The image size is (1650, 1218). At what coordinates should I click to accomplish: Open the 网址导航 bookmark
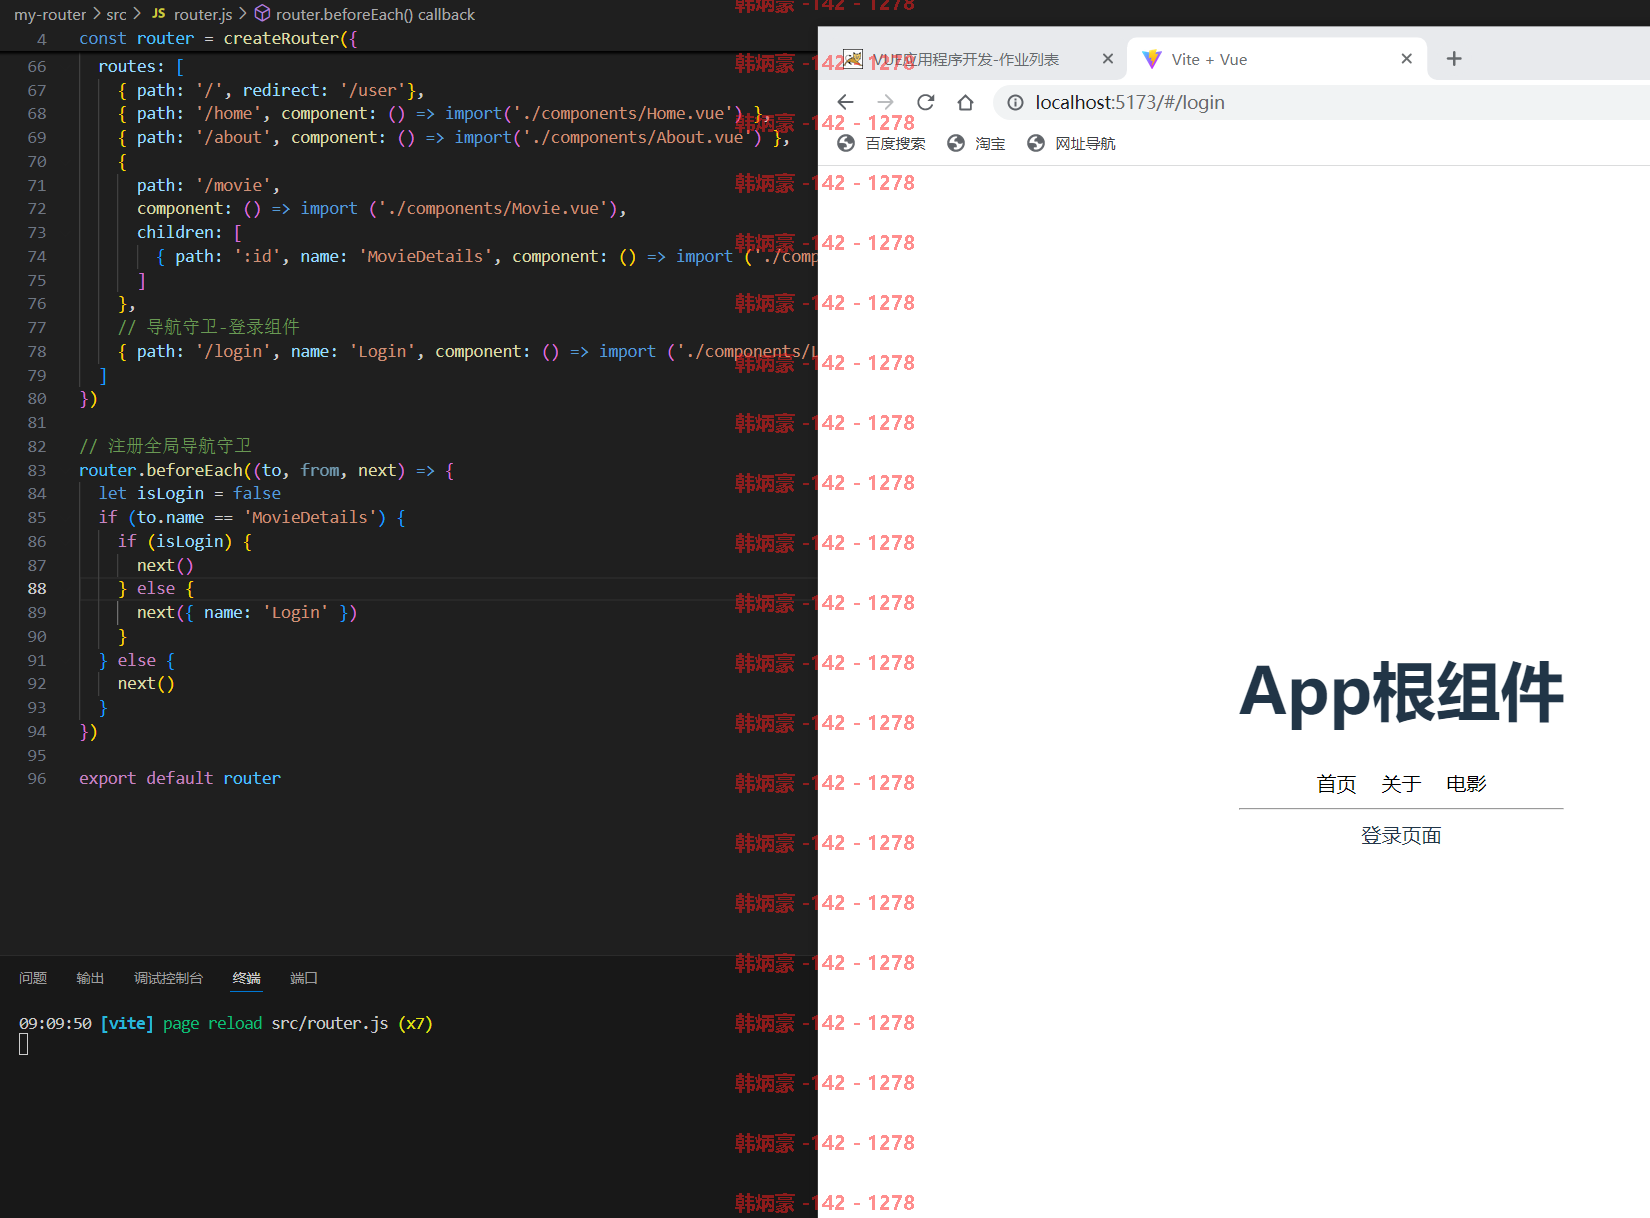coord(1071,143)
